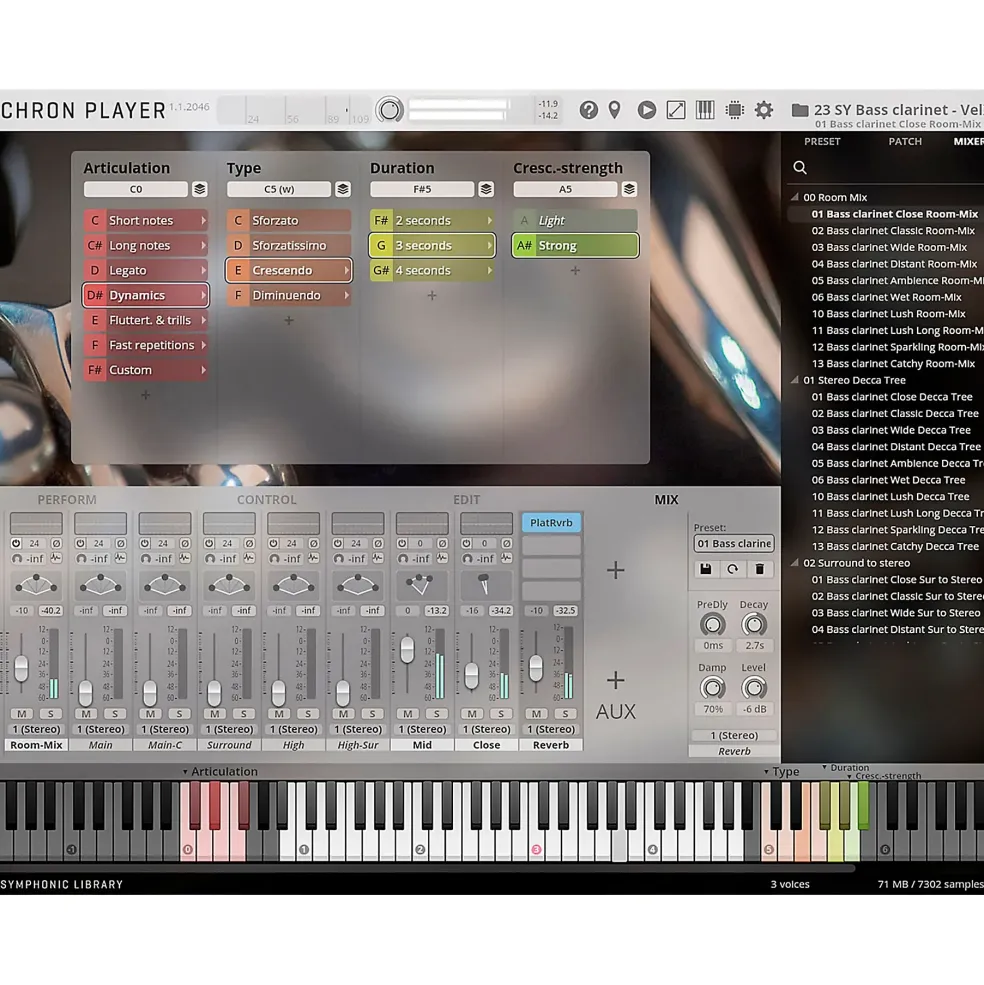Select the Legato articulation

tap(145, 270)
